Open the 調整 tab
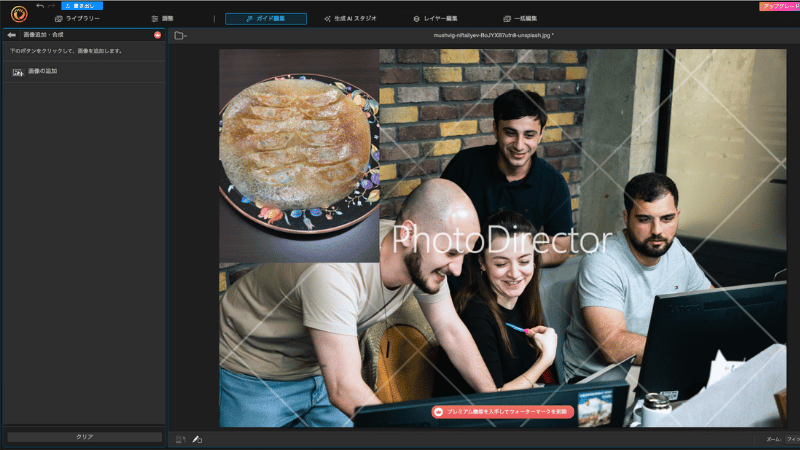The image size is (800, 450). [162, 18]
